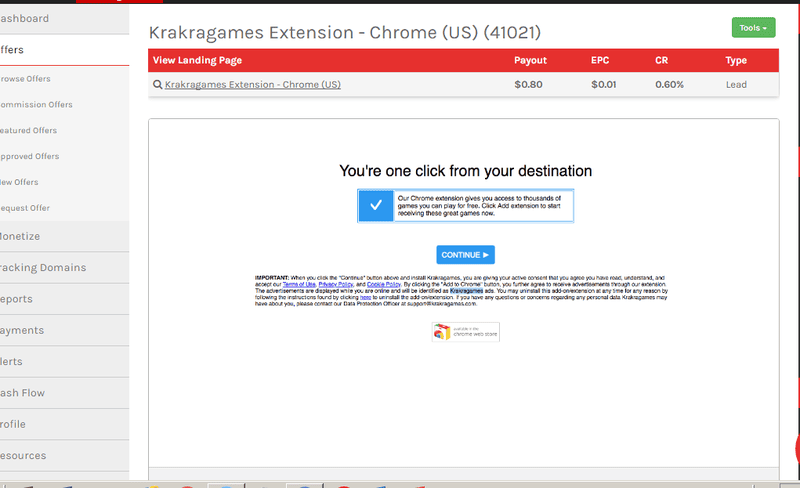Open the Privacy Policy link
The image size is (800, 488).
(x=336, y=284)
